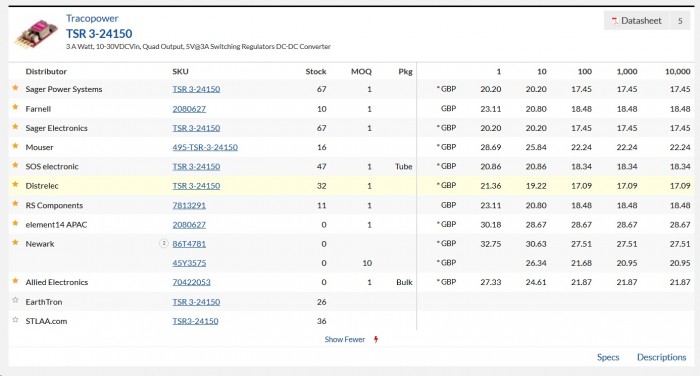This screenshot has height=376, width=700.
Task: Open the Datasheet button
Action: (637, 21)
